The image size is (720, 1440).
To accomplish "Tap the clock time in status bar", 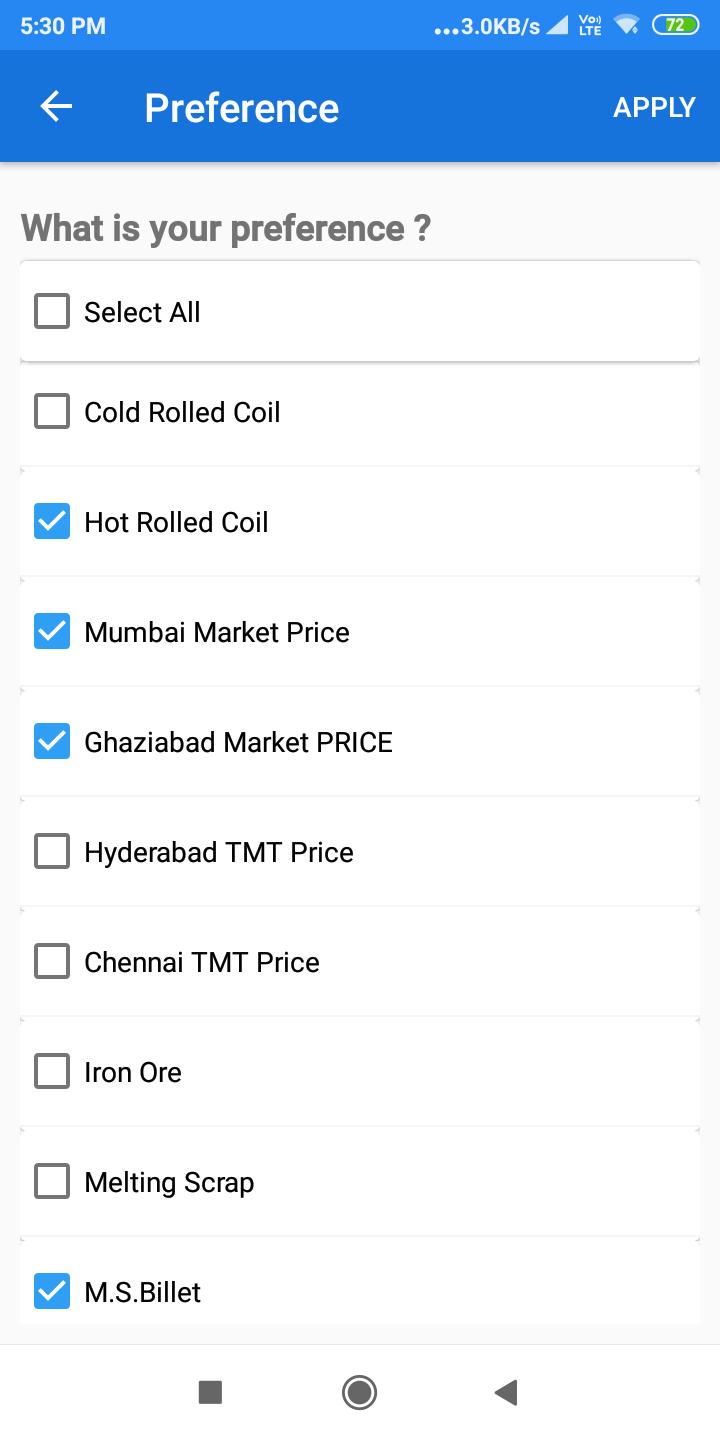I will [x=62, y=26].
